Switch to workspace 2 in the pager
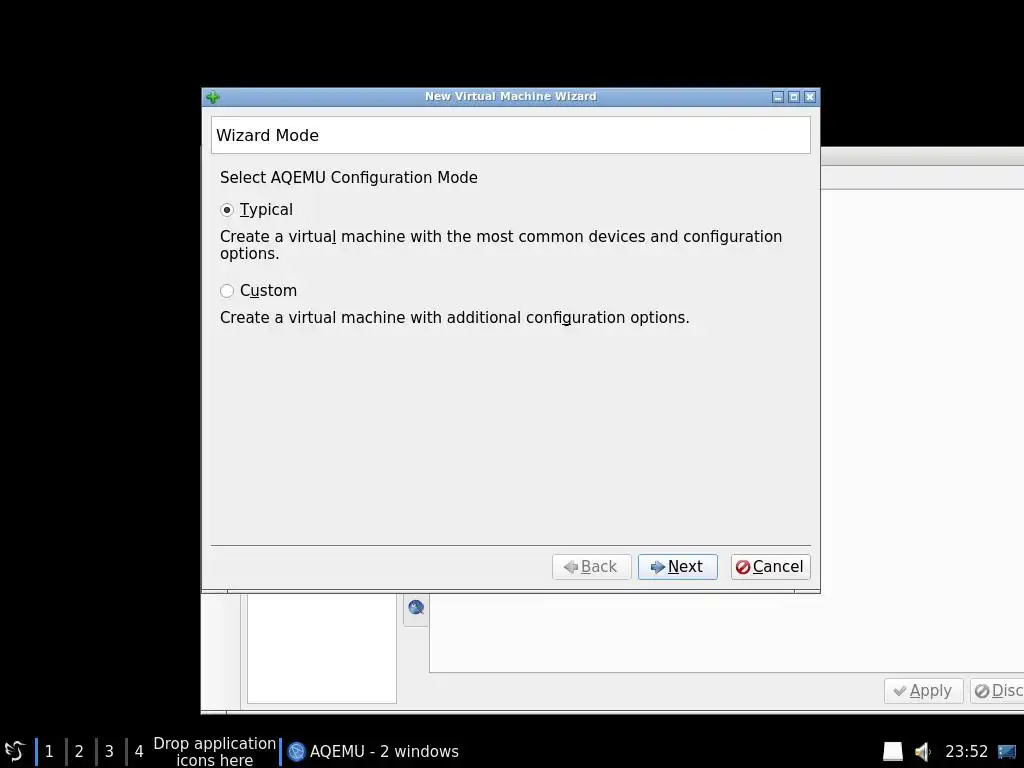This screenshot has width=1024, height=768. click(79, 752)
